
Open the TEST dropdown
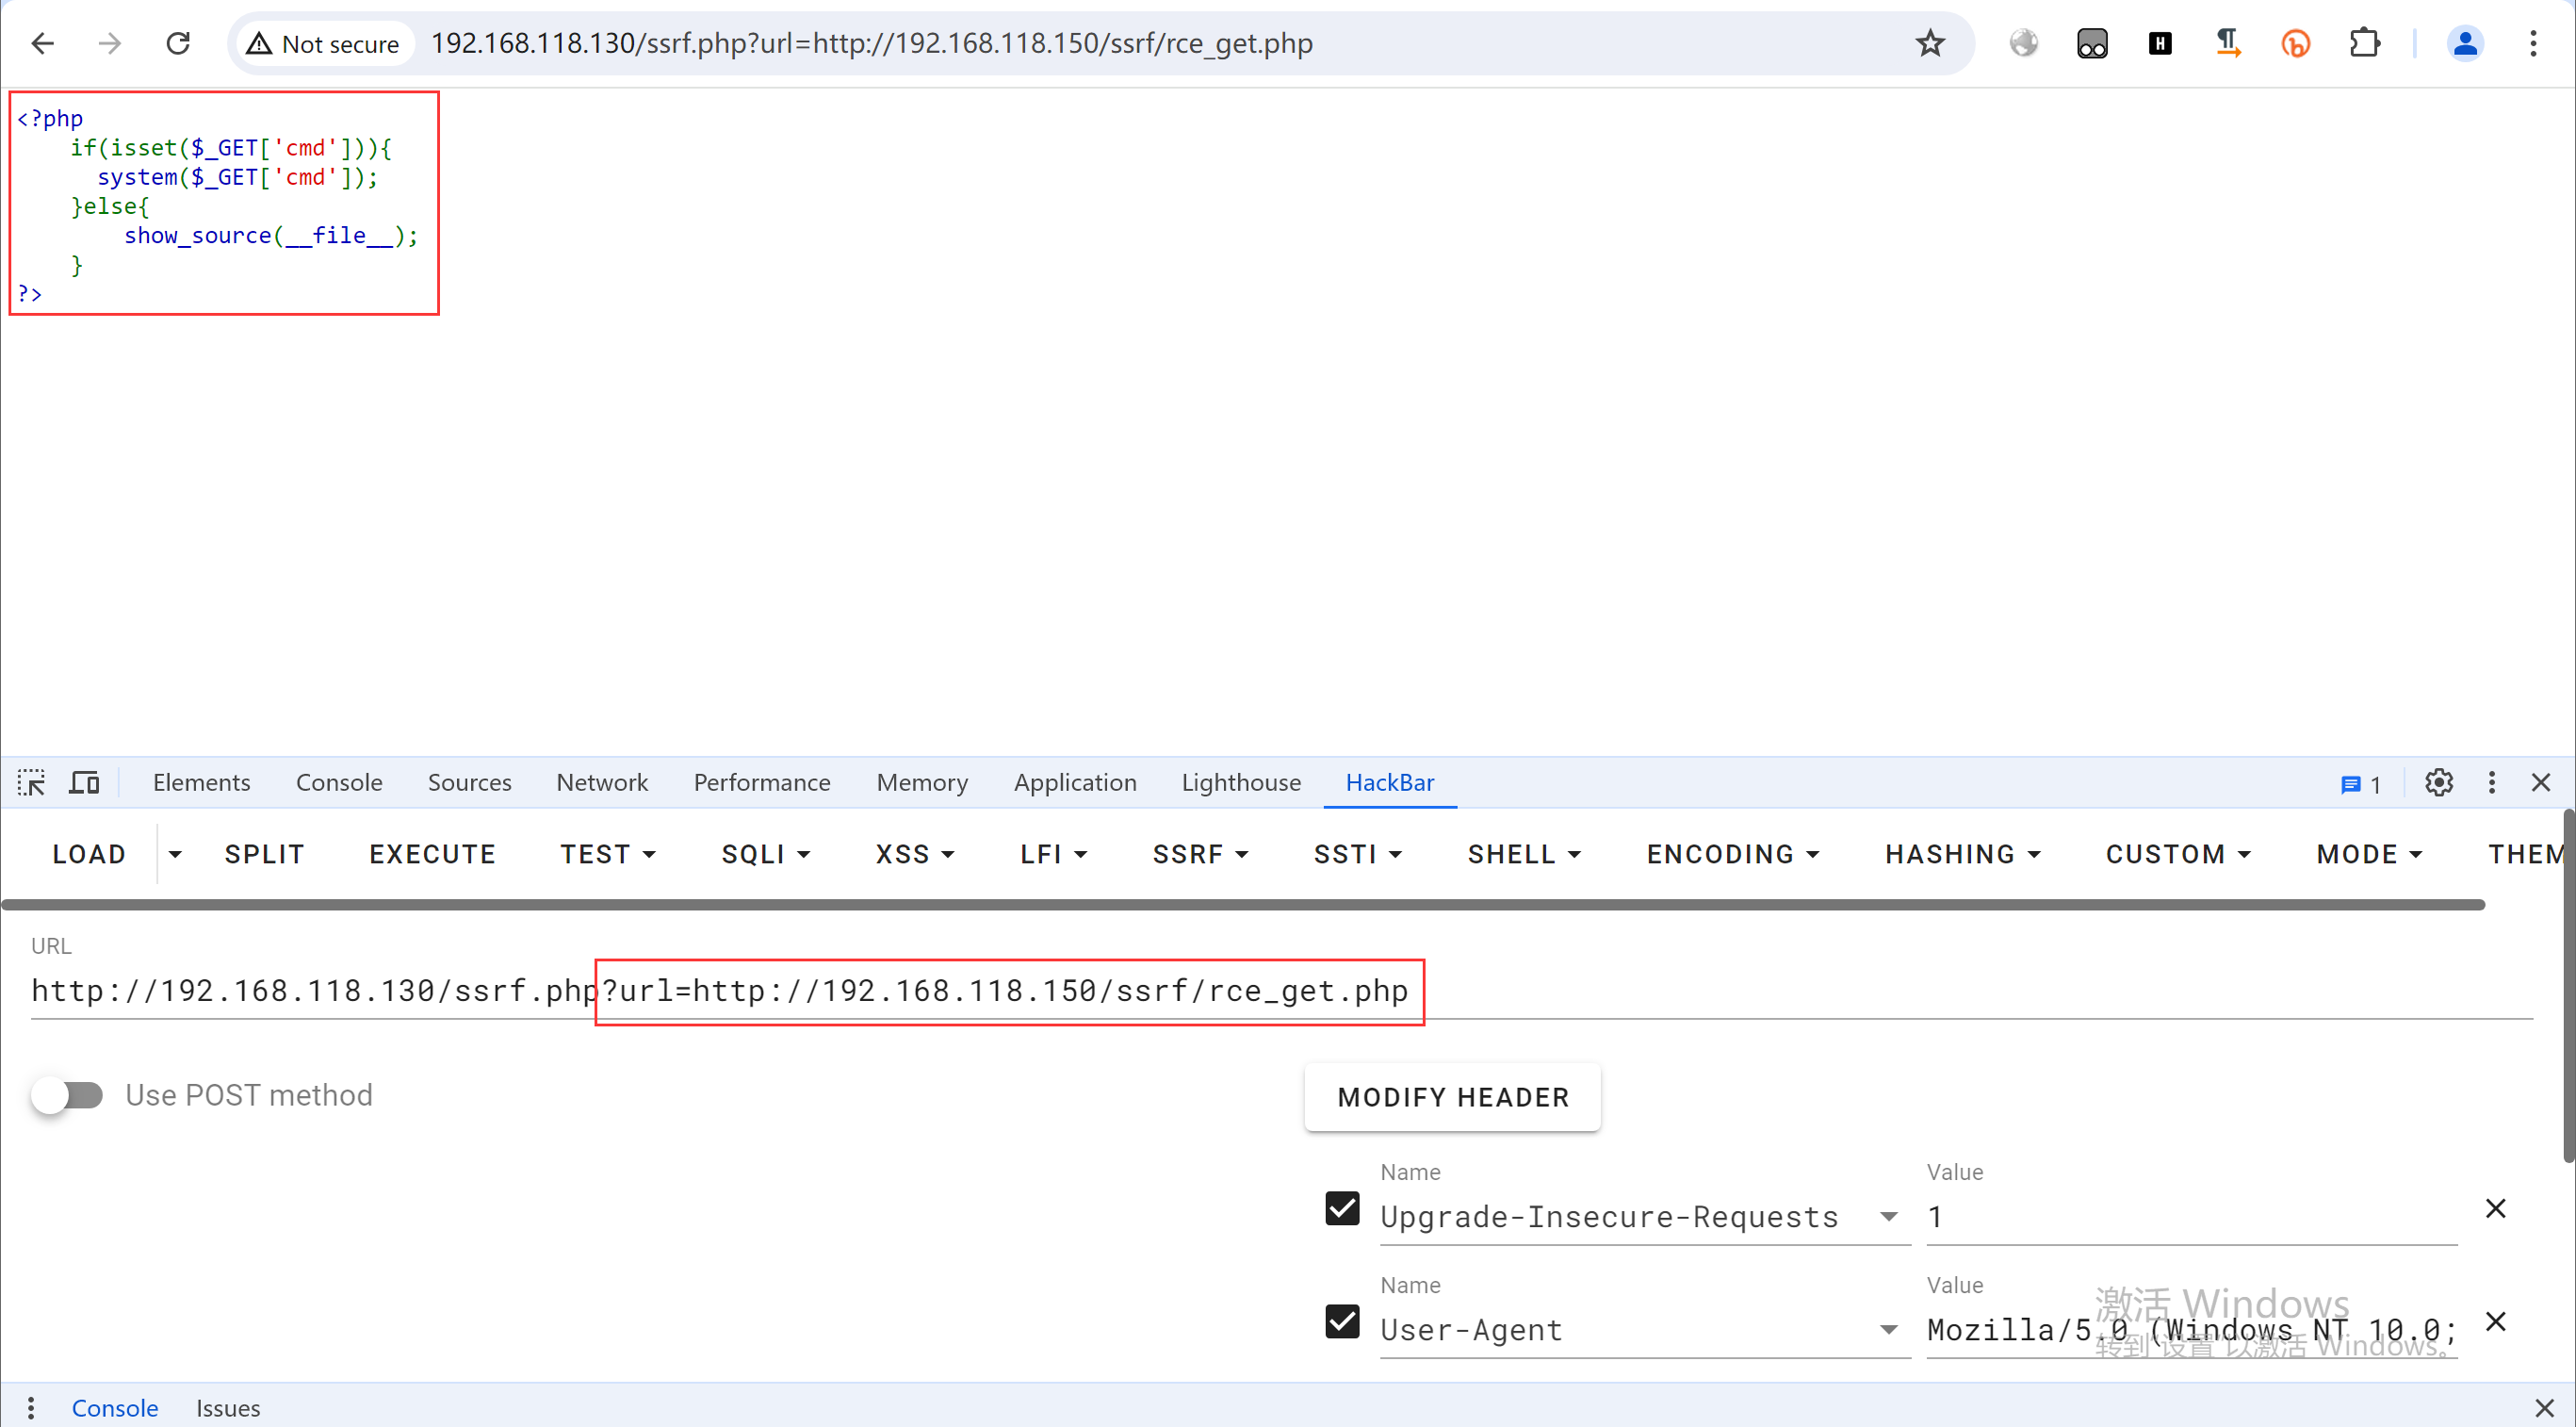point(607,854)
